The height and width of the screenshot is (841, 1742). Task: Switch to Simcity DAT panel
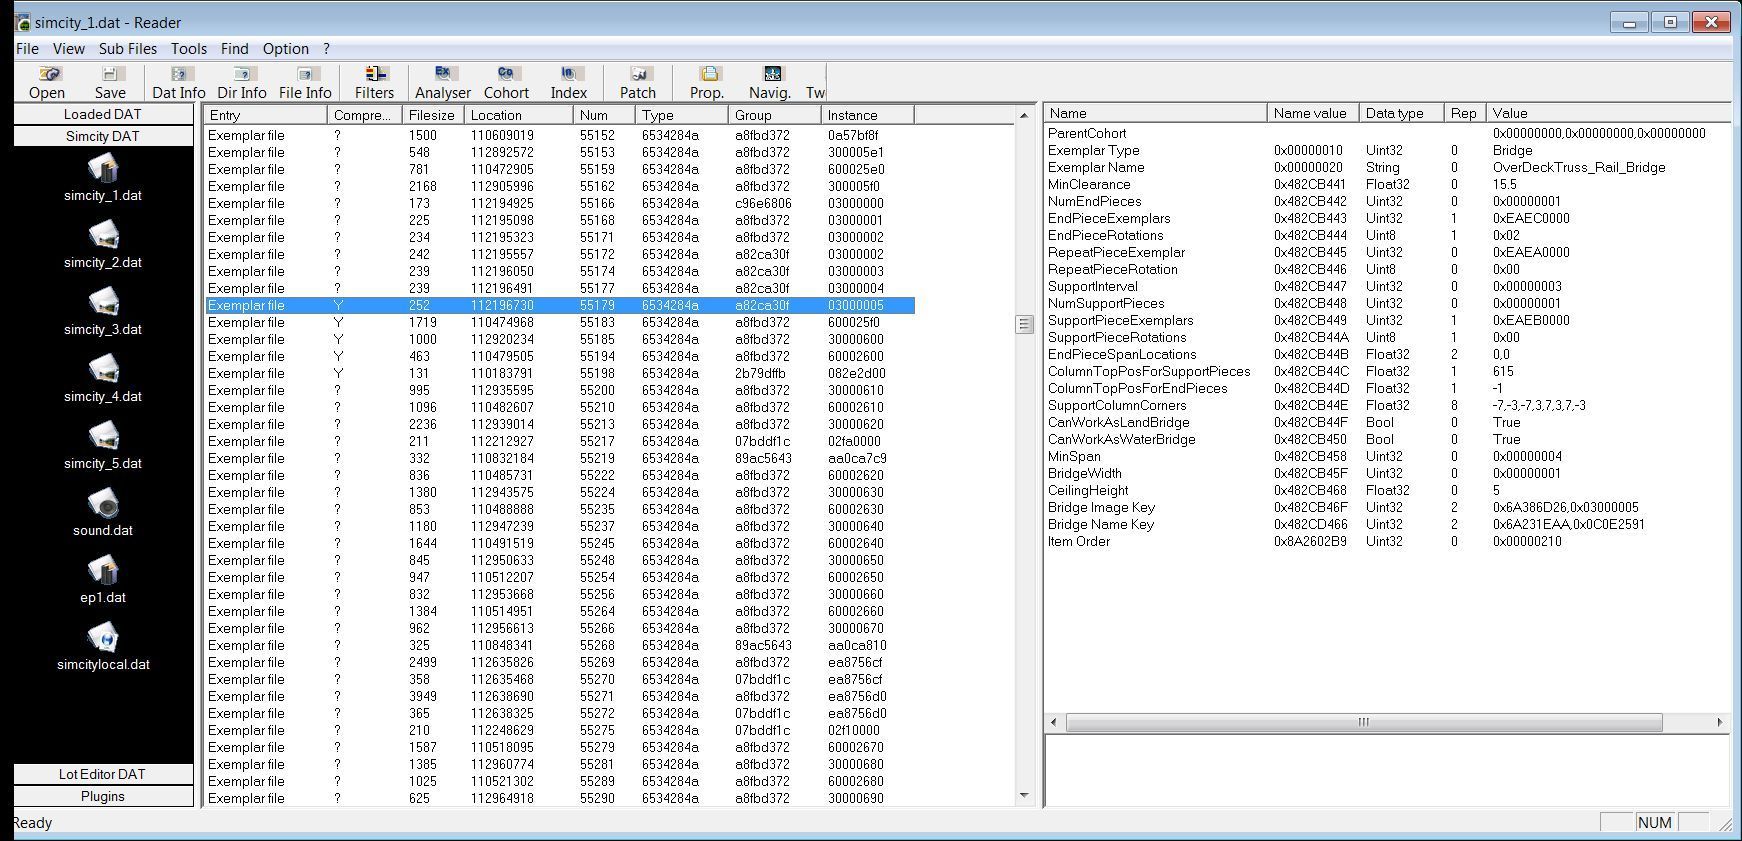[x=103, y=136]
